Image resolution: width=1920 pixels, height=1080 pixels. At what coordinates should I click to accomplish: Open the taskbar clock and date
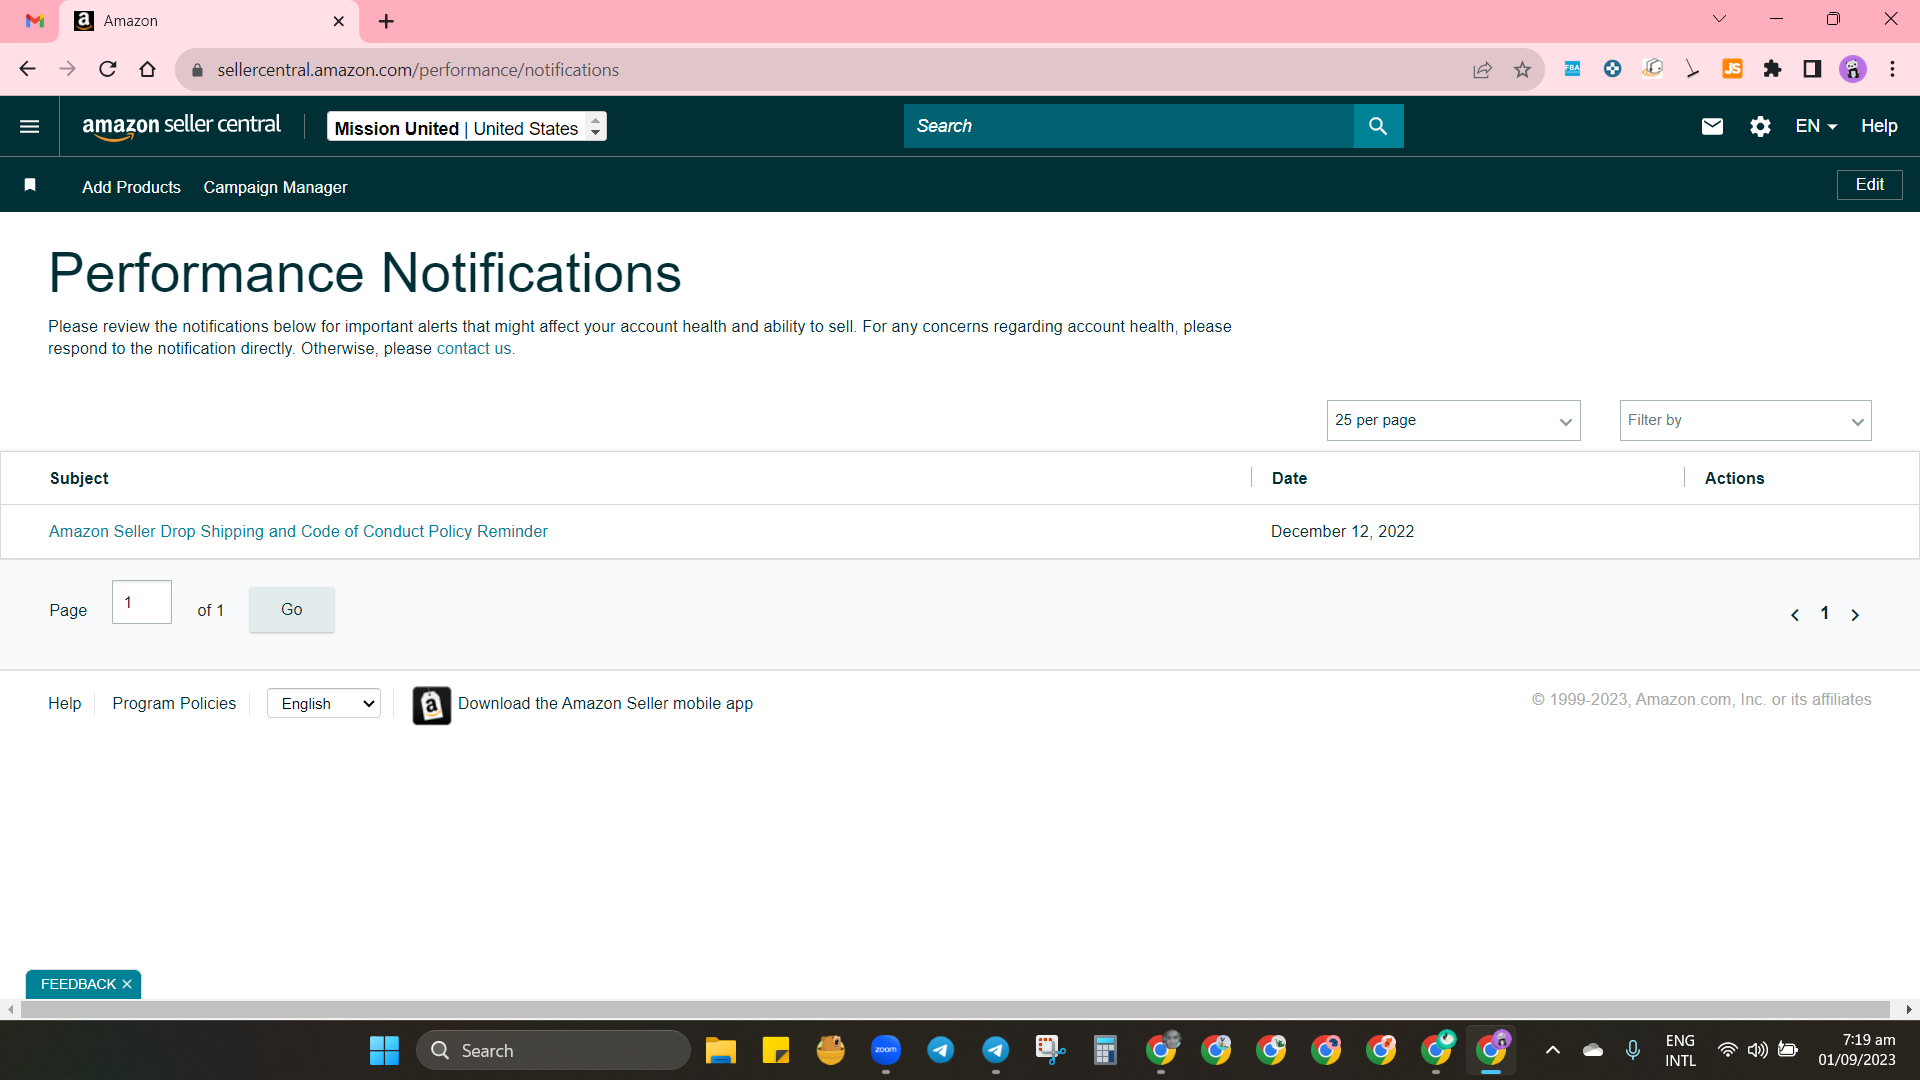1857,1050
